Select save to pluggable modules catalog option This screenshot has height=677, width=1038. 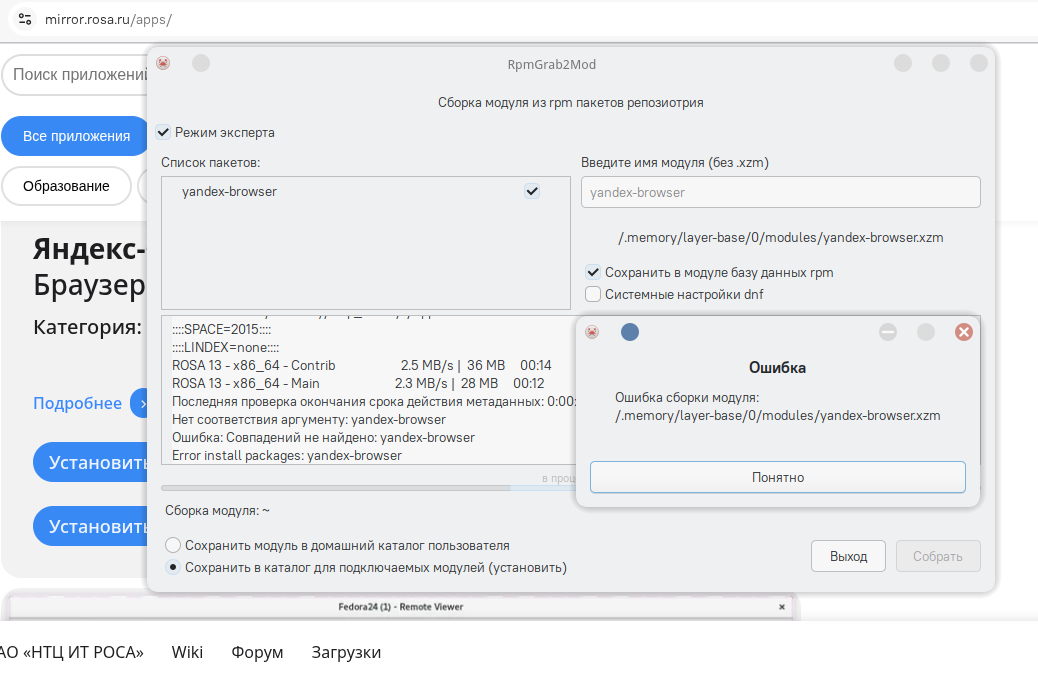click(x=173, y=568)
